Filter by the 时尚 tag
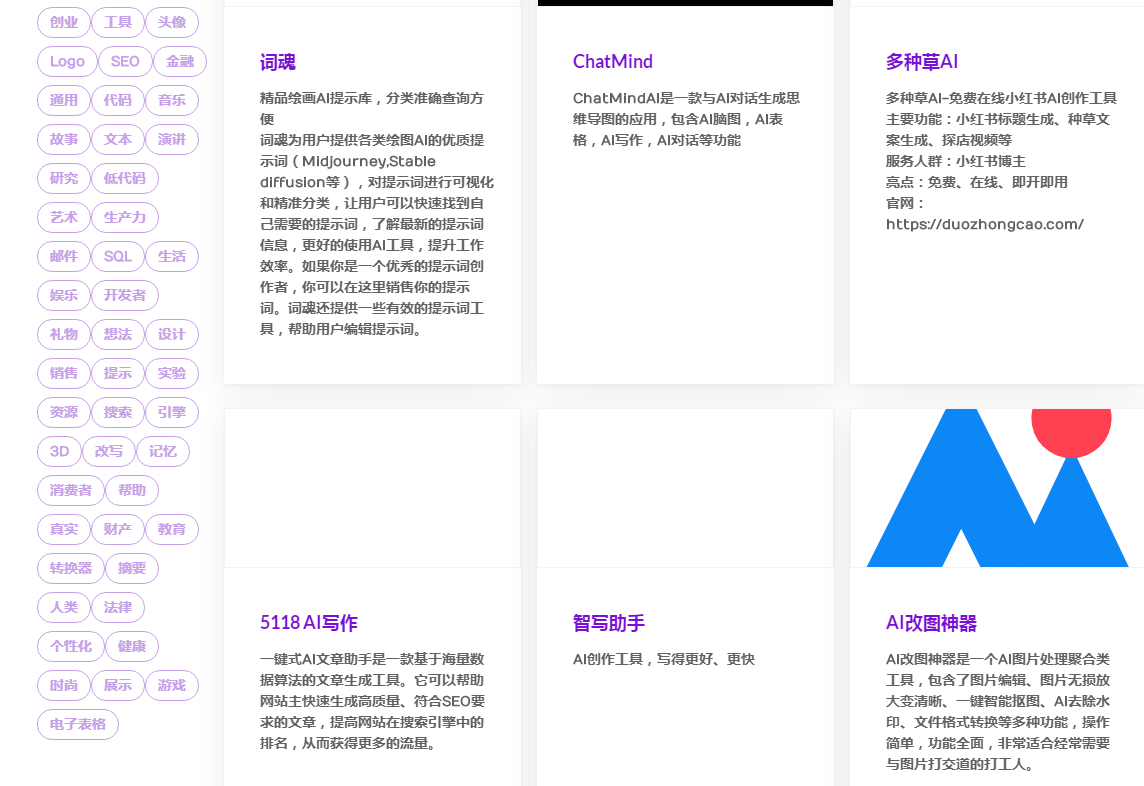This screenshot has height=786, width=1144. (63, 685)
